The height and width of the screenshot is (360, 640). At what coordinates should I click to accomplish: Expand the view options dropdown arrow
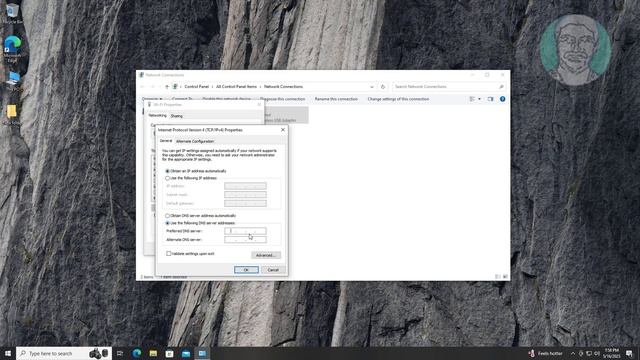tap(479, 99)
